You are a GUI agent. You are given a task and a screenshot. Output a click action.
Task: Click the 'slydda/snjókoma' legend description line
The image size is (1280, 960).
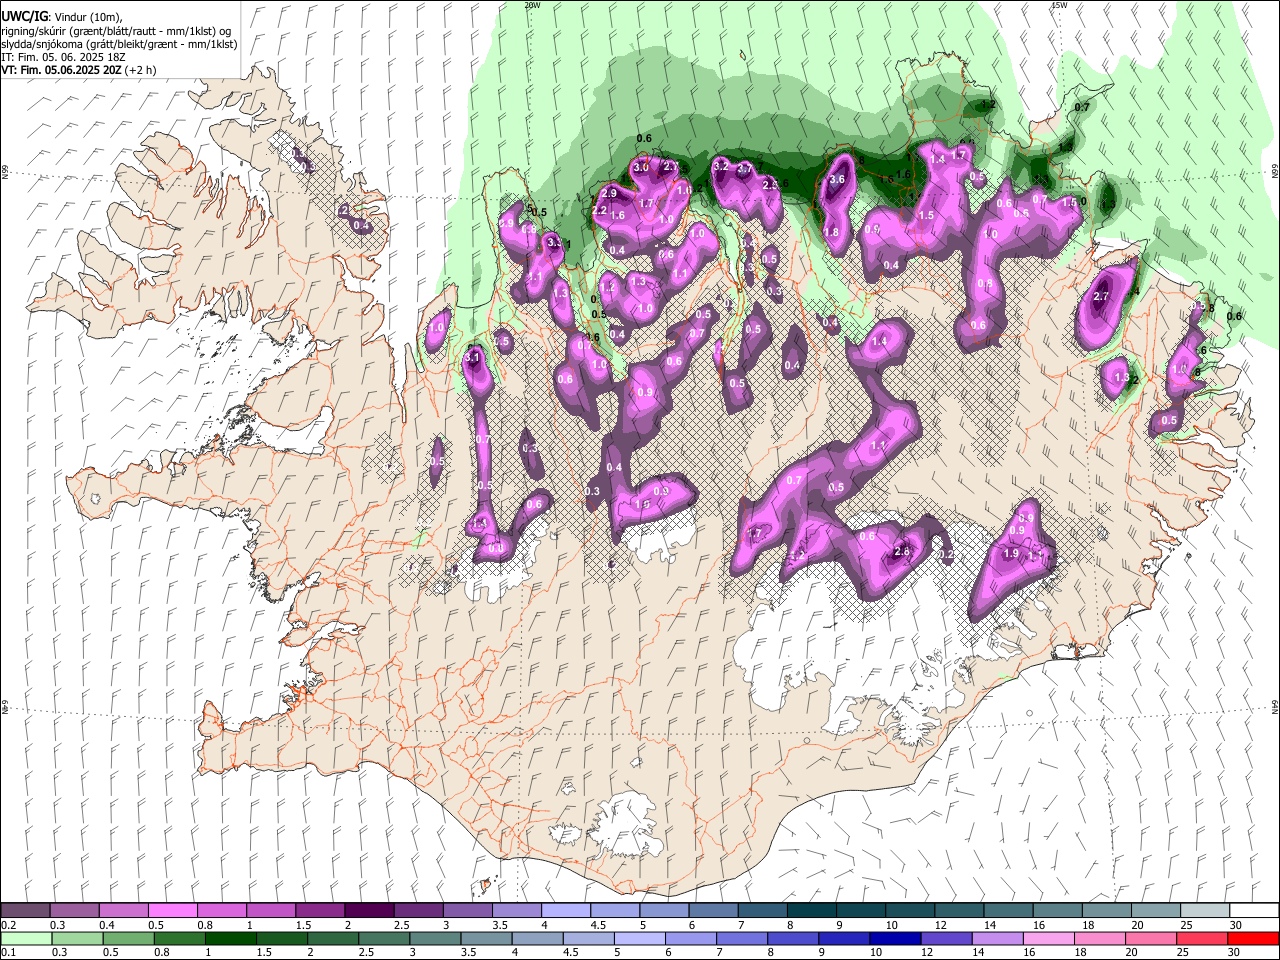[119, 44]
